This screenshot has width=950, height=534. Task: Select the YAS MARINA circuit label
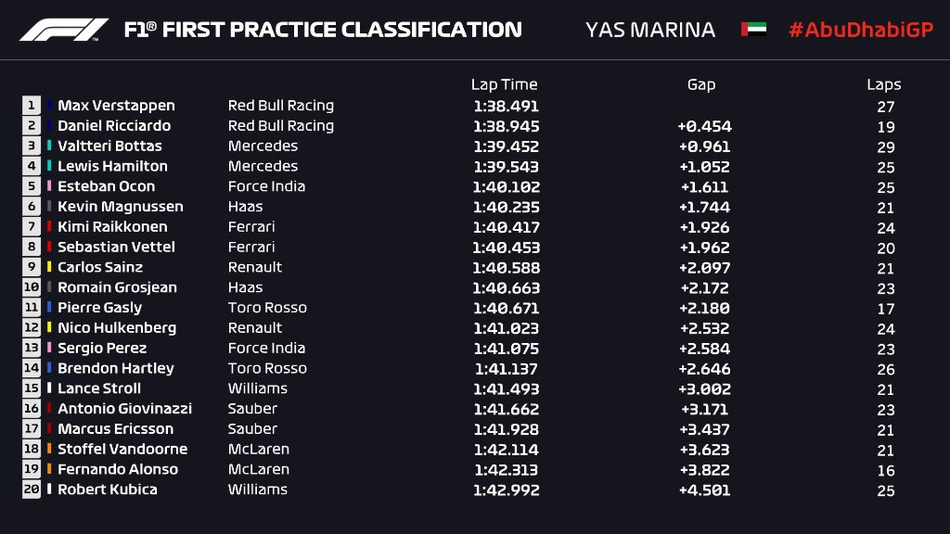(650, 30)
